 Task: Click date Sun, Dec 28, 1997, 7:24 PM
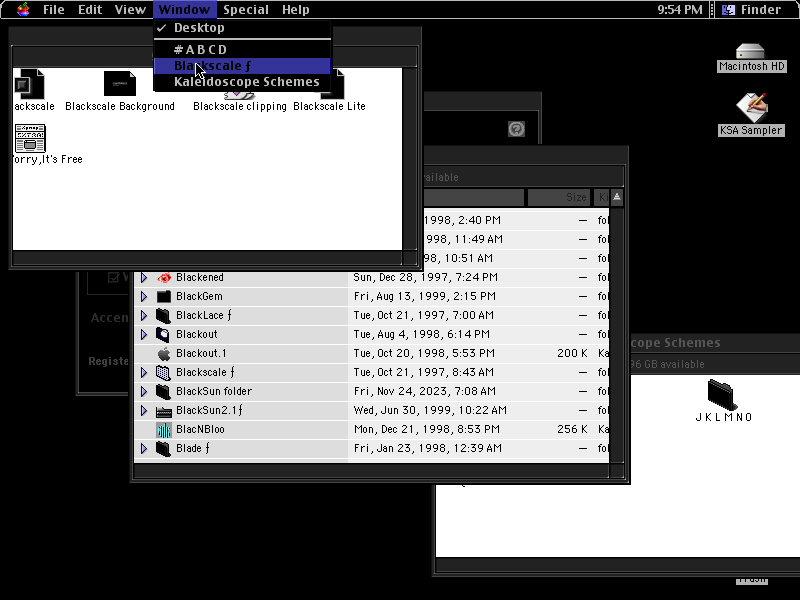click(426, 278)
